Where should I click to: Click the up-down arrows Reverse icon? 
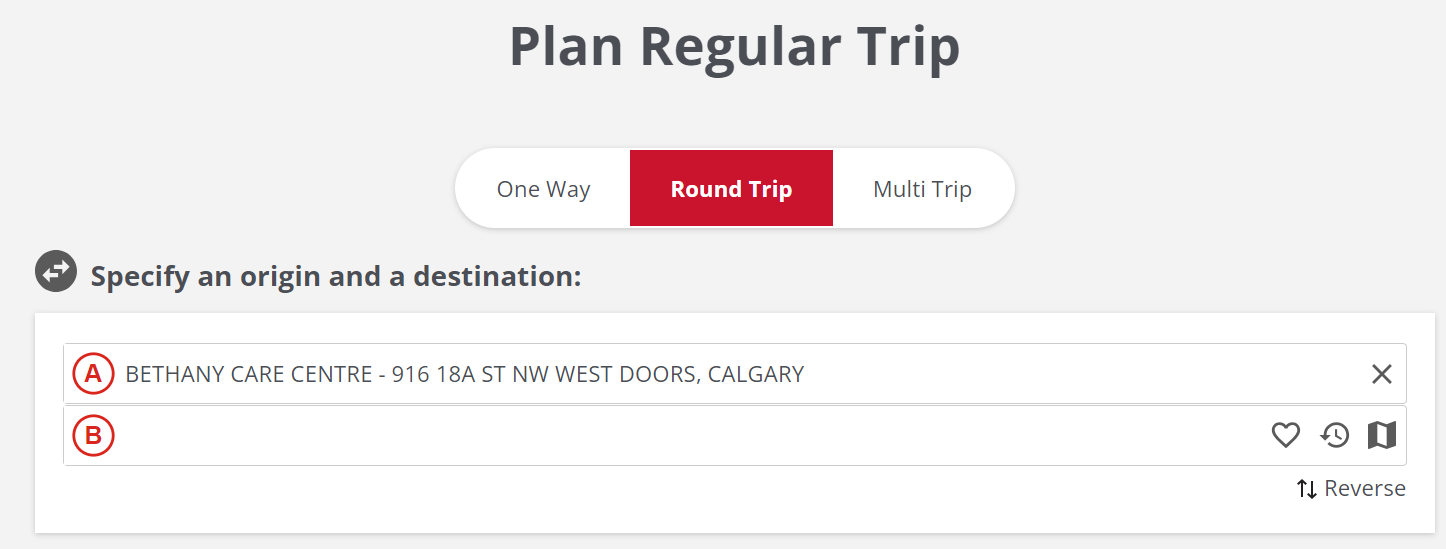[x=1306, y=489]
